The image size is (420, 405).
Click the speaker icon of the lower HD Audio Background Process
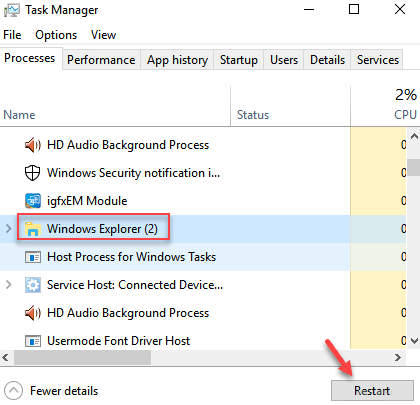click(x=33, y=313)
